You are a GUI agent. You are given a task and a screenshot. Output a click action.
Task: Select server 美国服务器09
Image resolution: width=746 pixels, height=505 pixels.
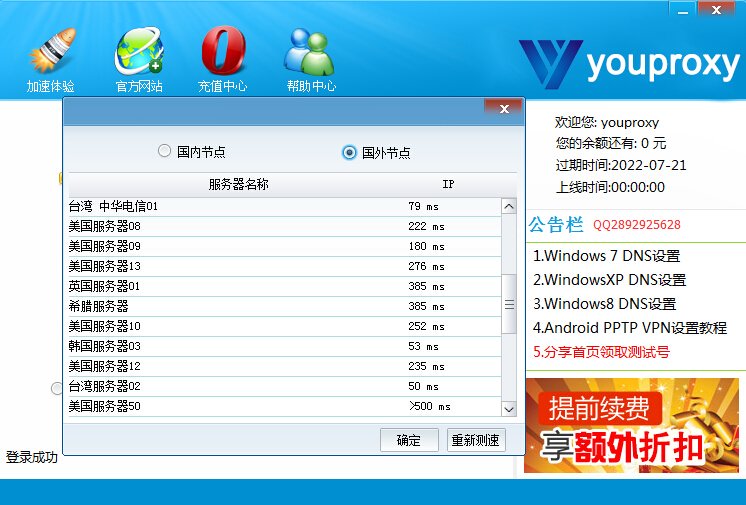[285, 247]
